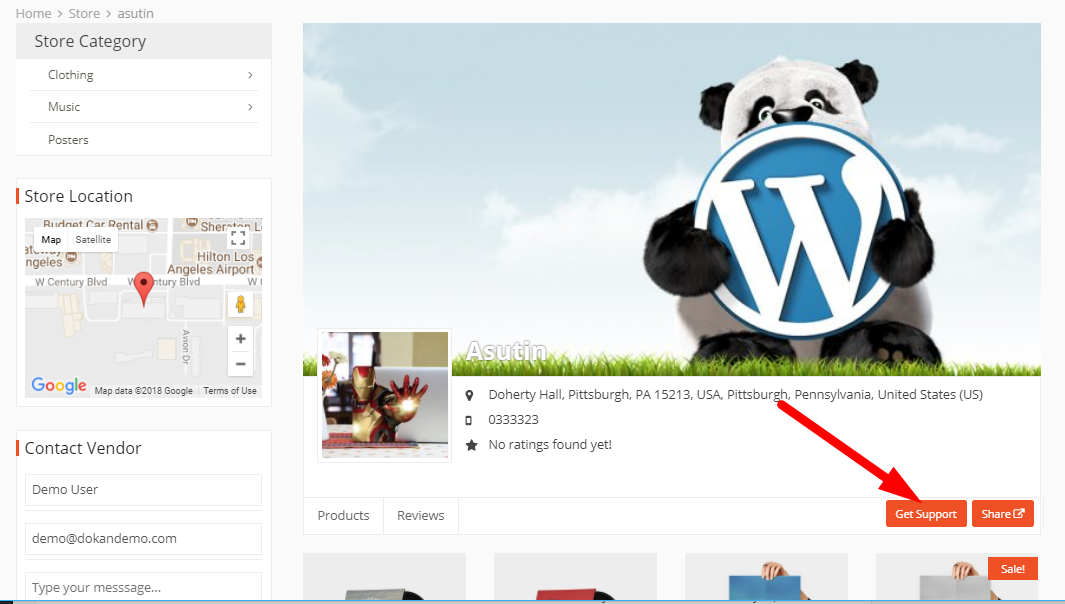Go to Home in breadcrumb
The image size is (1065, 604).
[33, 14]
